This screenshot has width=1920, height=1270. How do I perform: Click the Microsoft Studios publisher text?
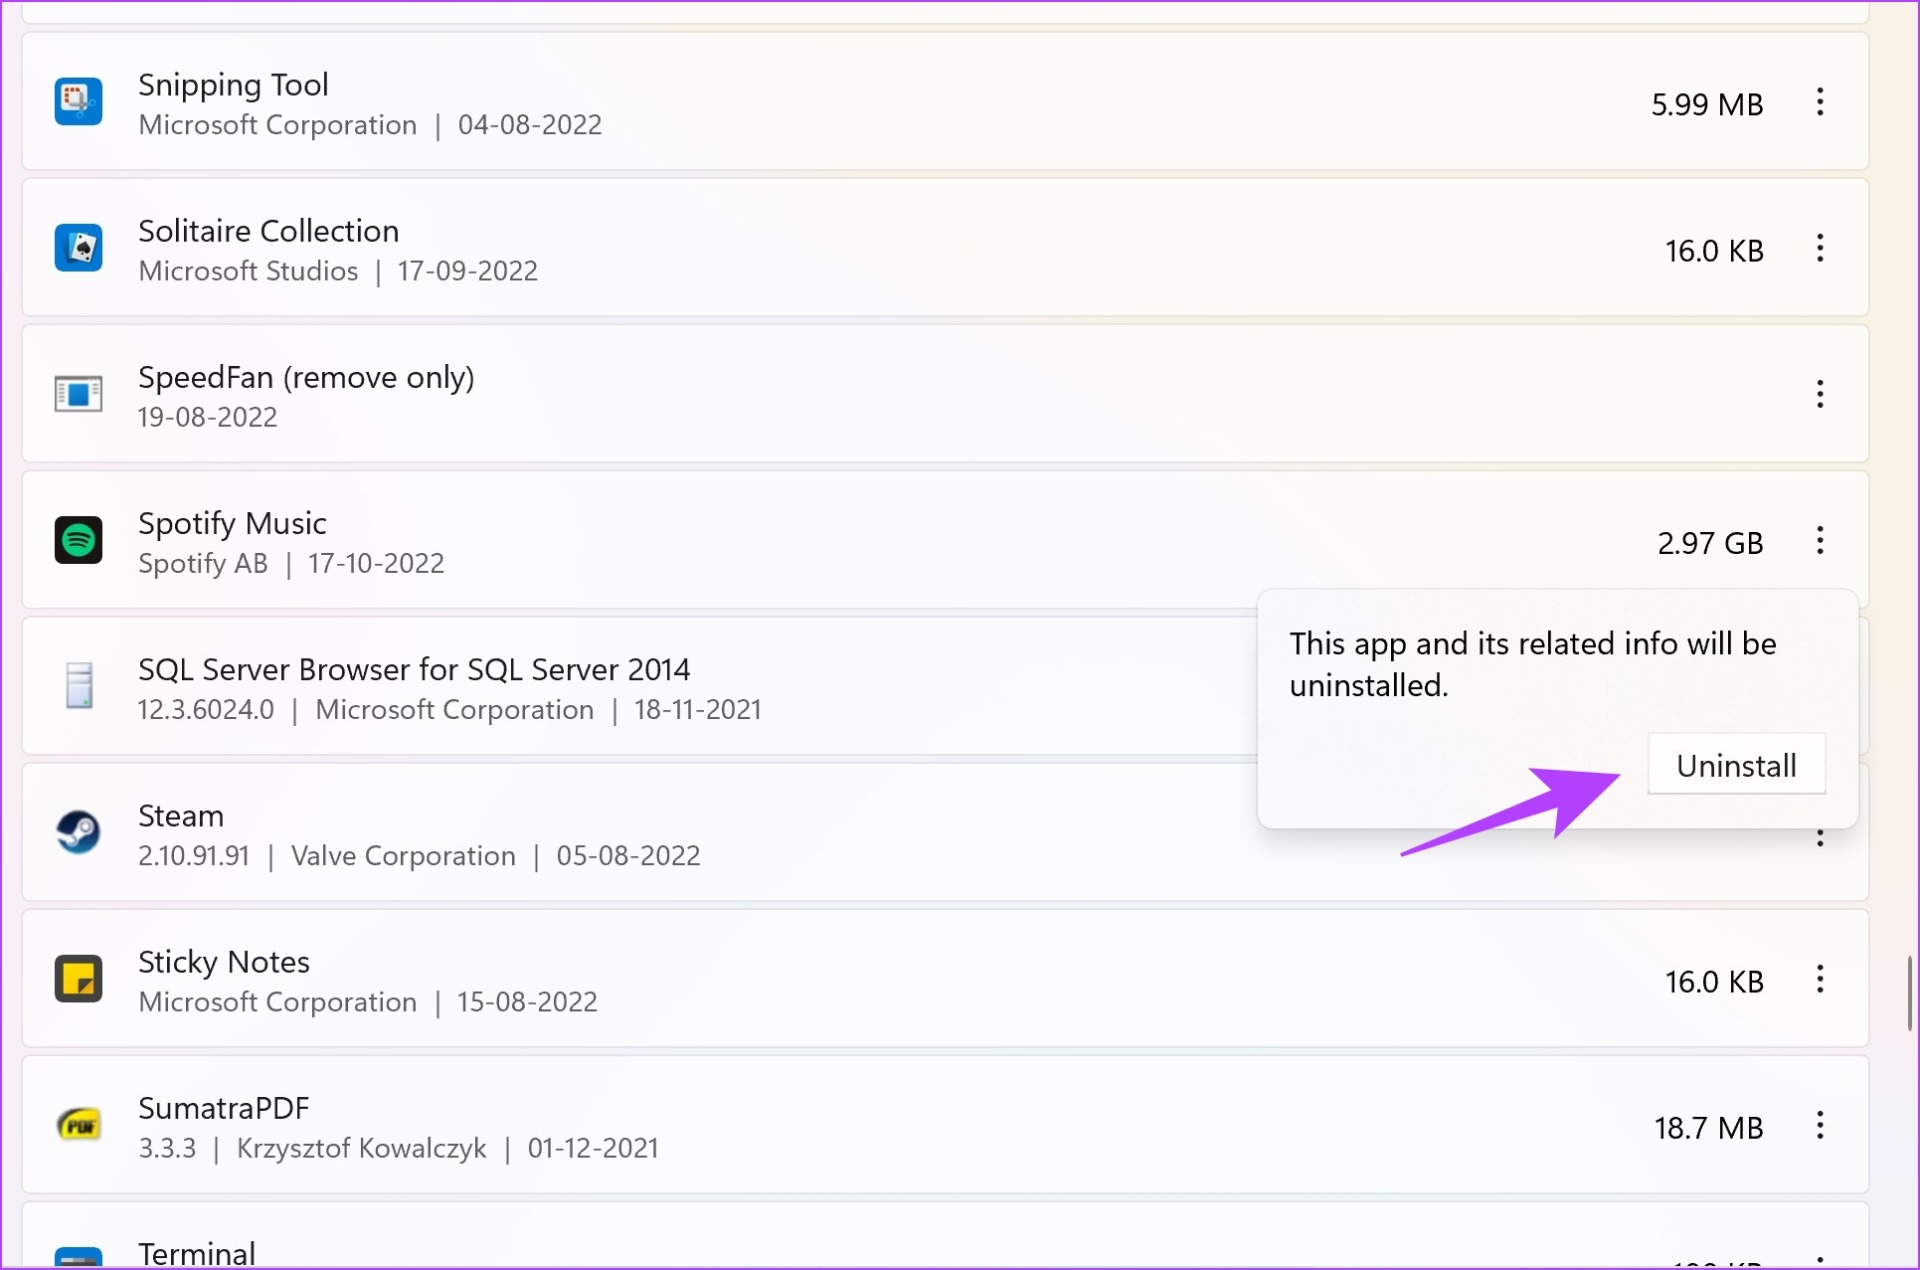[248, 271]
